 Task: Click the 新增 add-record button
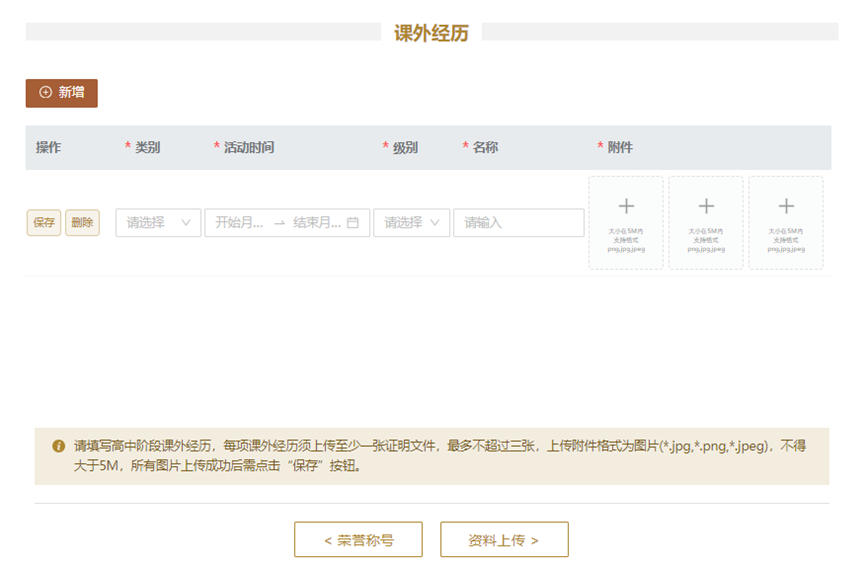(x=61, y=93)
